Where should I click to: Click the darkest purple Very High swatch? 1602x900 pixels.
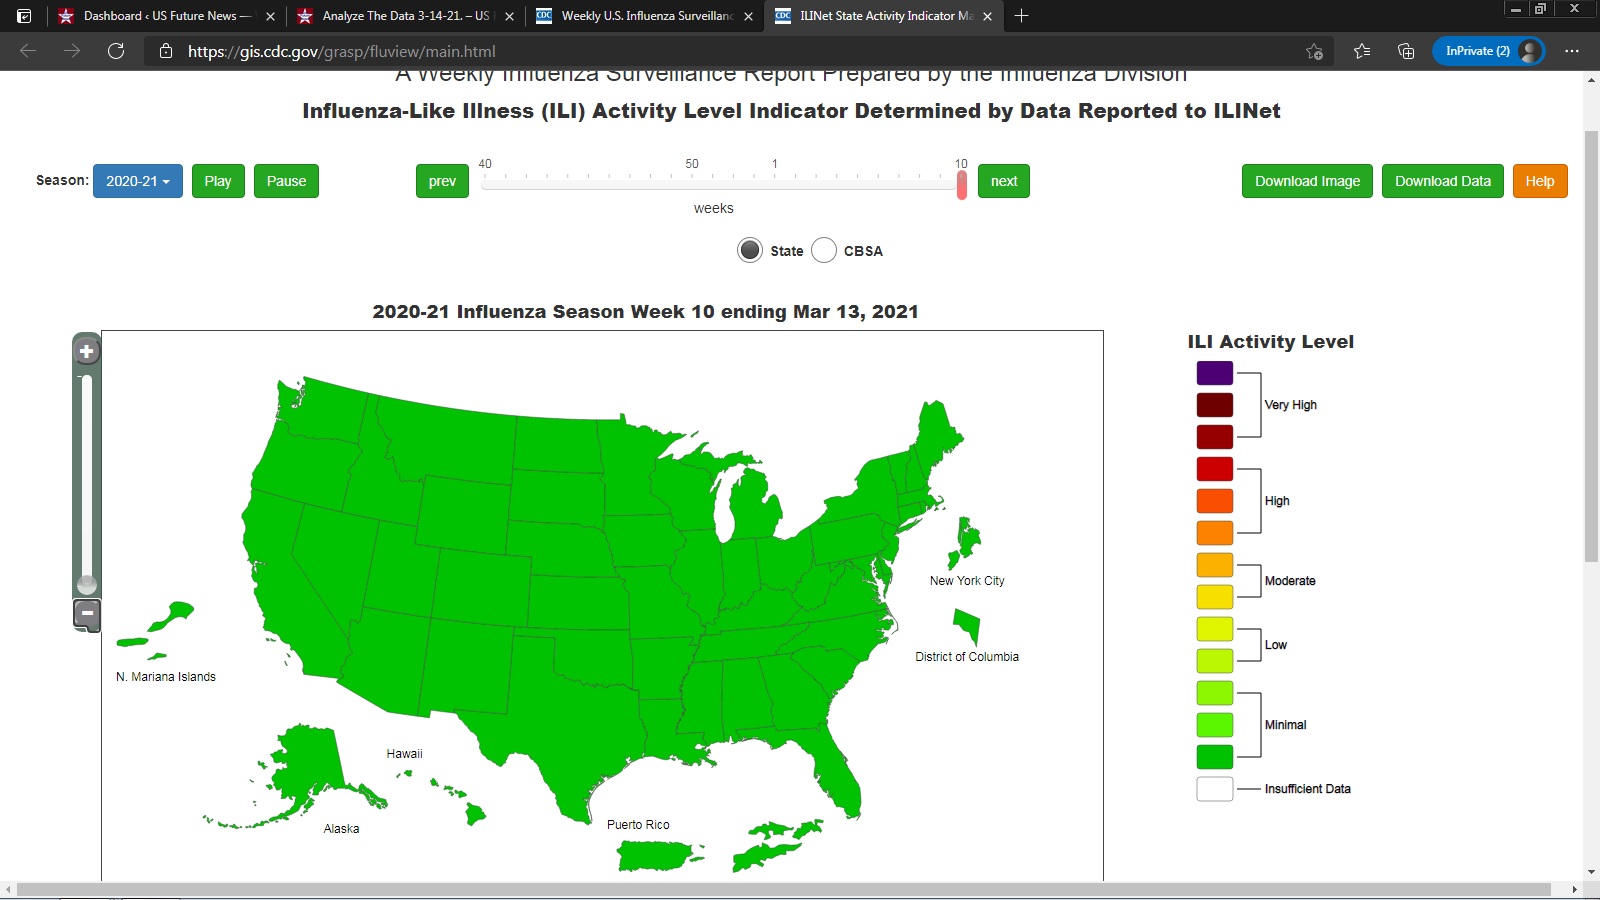coord(1214,373)
